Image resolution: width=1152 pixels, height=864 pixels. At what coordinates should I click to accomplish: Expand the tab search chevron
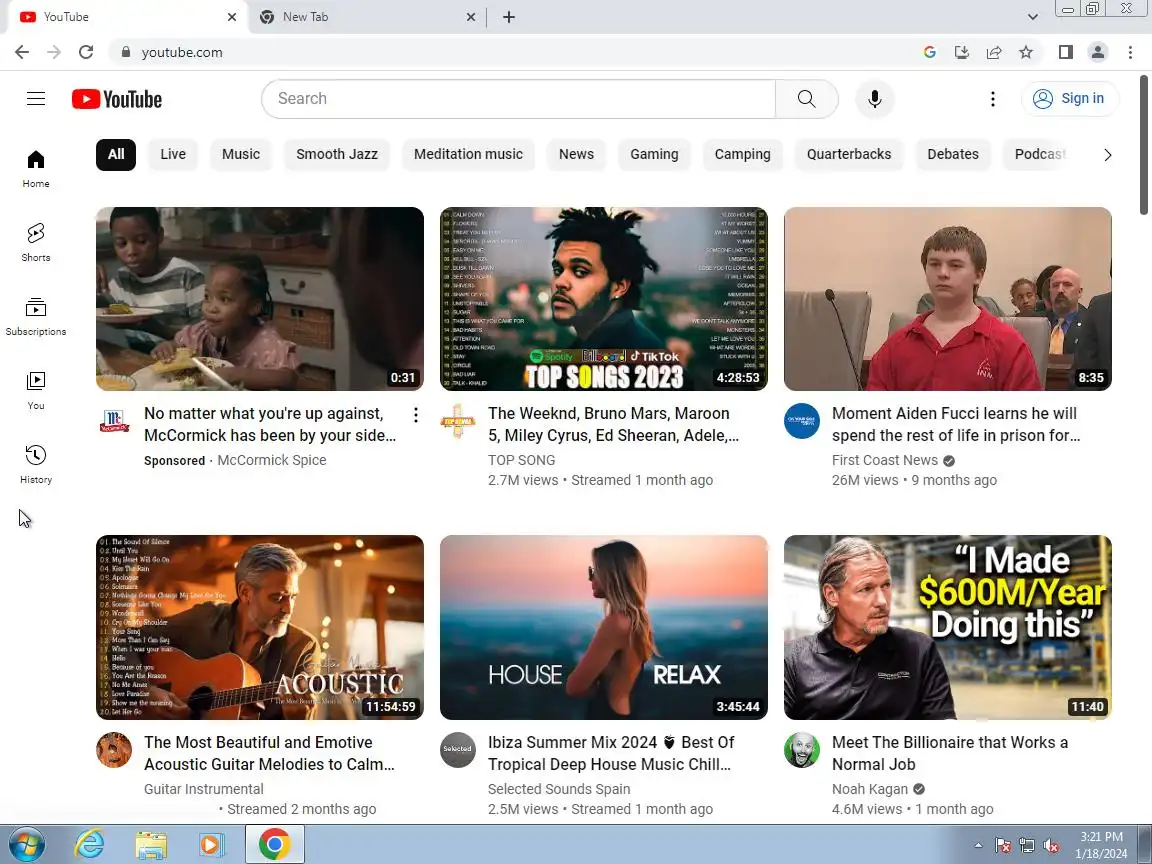click(1032, 17)
